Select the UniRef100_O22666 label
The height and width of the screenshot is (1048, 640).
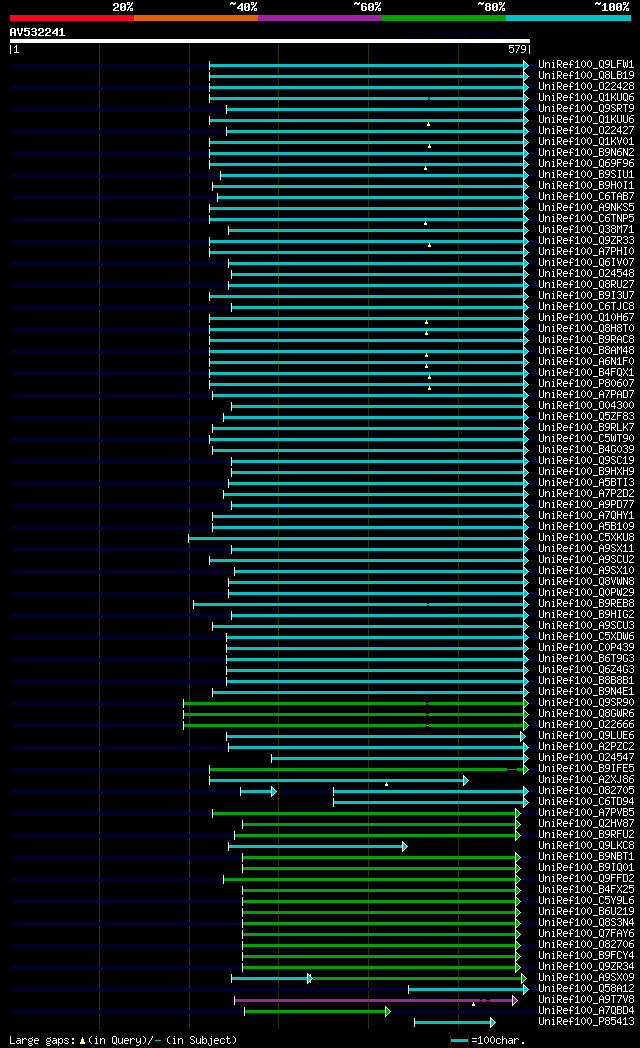pyautogui.click(x=586, y=725)
